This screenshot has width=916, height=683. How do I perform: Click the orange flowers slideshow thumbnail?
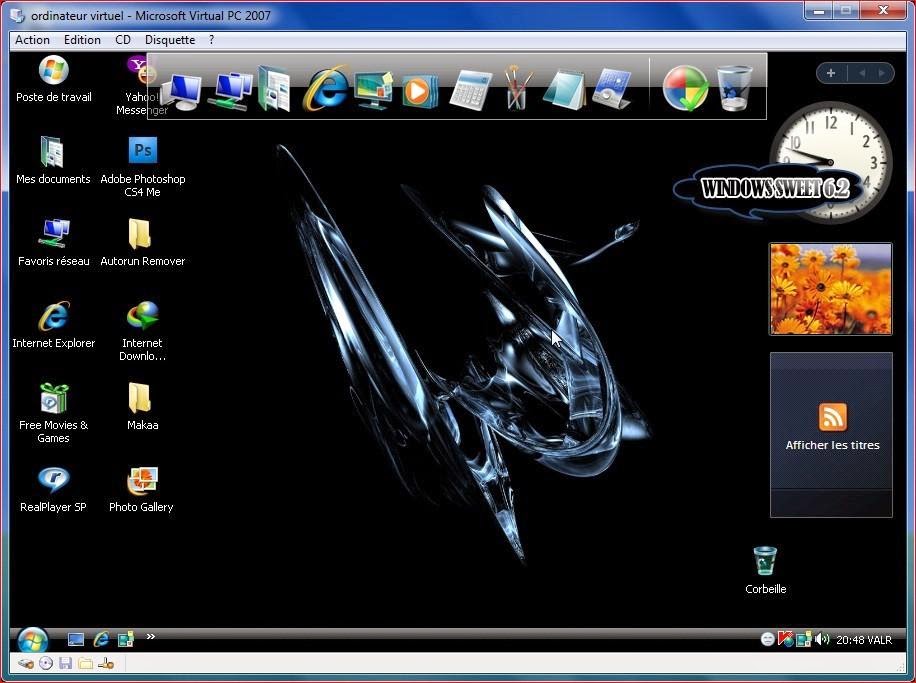point(831,289)
